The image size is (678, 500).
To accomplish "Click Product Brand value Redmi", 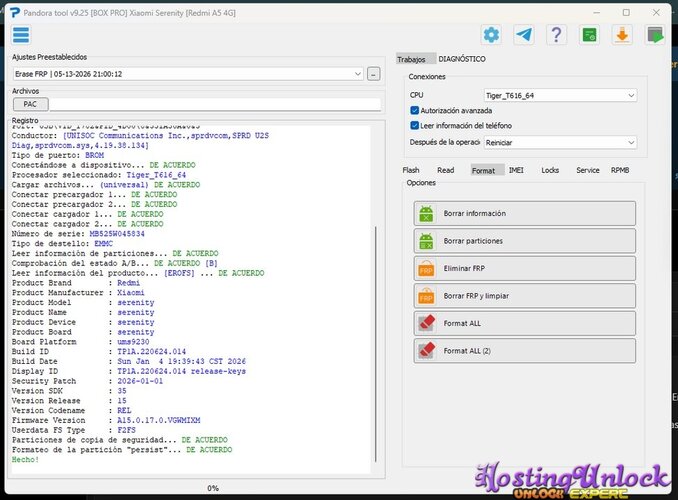I will click(x=128, y=282).
